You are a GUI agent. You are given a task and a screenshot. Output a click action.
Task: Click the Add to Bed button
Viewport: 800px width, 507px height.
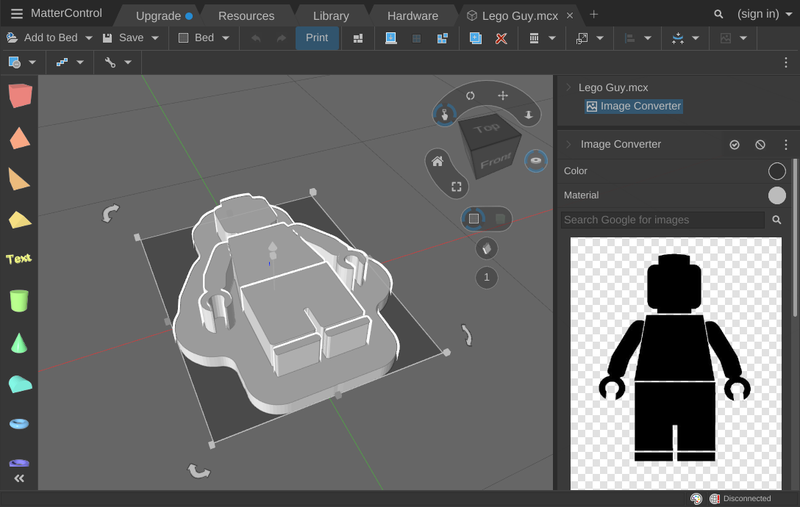pyautogui.click(x=42, y=38)
